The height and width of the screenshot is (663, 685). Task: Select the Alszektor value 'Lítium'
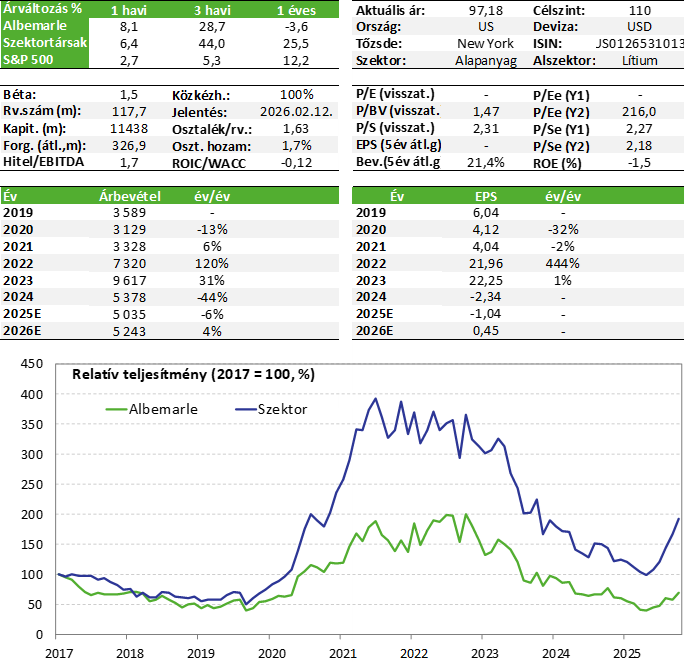click(x=638, y=60)
